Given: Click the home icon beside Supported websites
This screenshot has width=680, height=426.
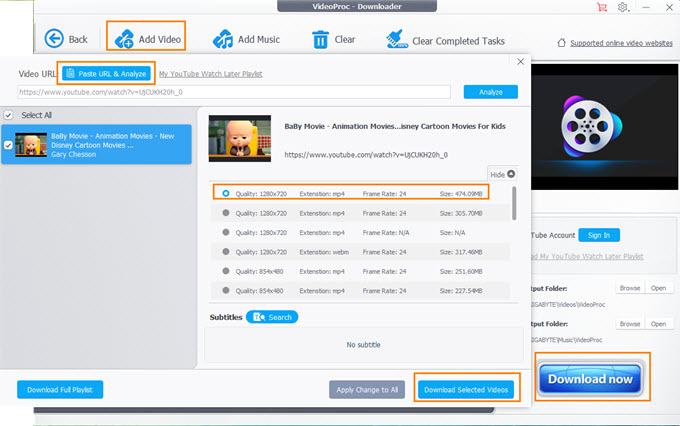Looking at the screenshot, I should point(562,43).
